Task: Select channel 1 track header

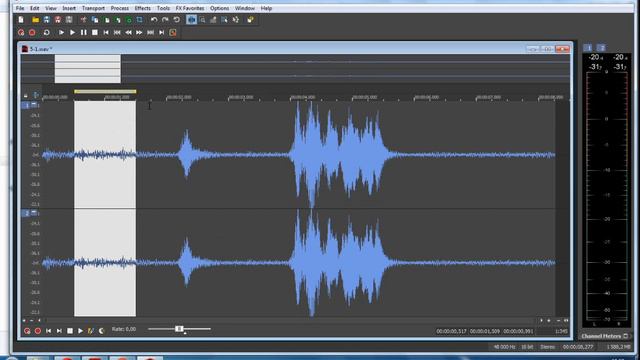Action: pyautogui.click(x=27, y=105)
